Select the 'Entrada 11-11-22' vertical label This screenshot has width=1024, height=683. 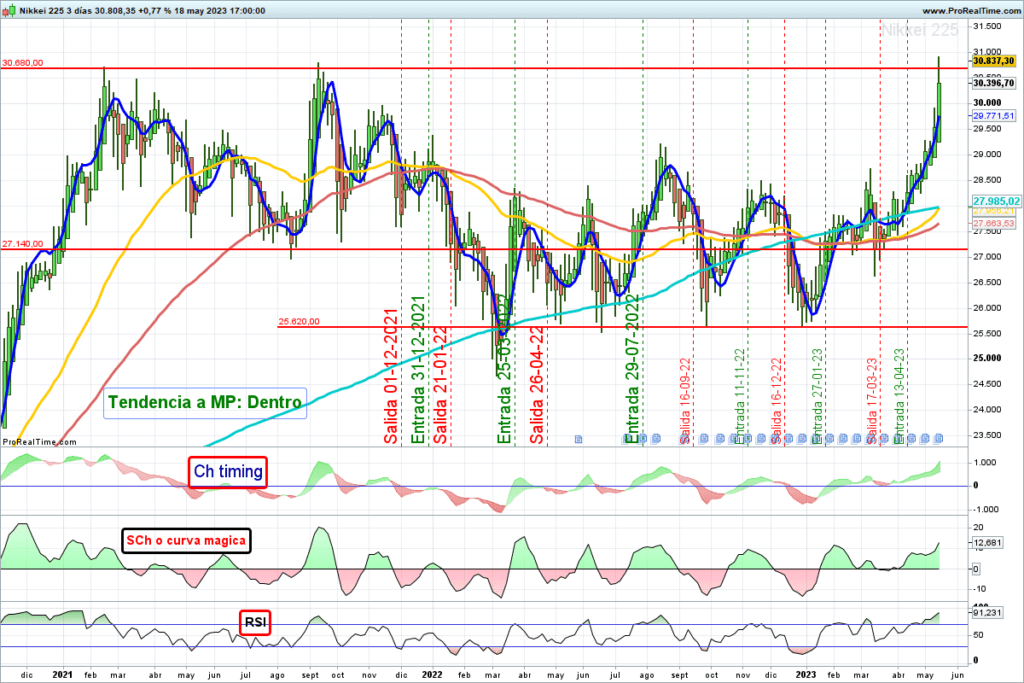point(739,396)
